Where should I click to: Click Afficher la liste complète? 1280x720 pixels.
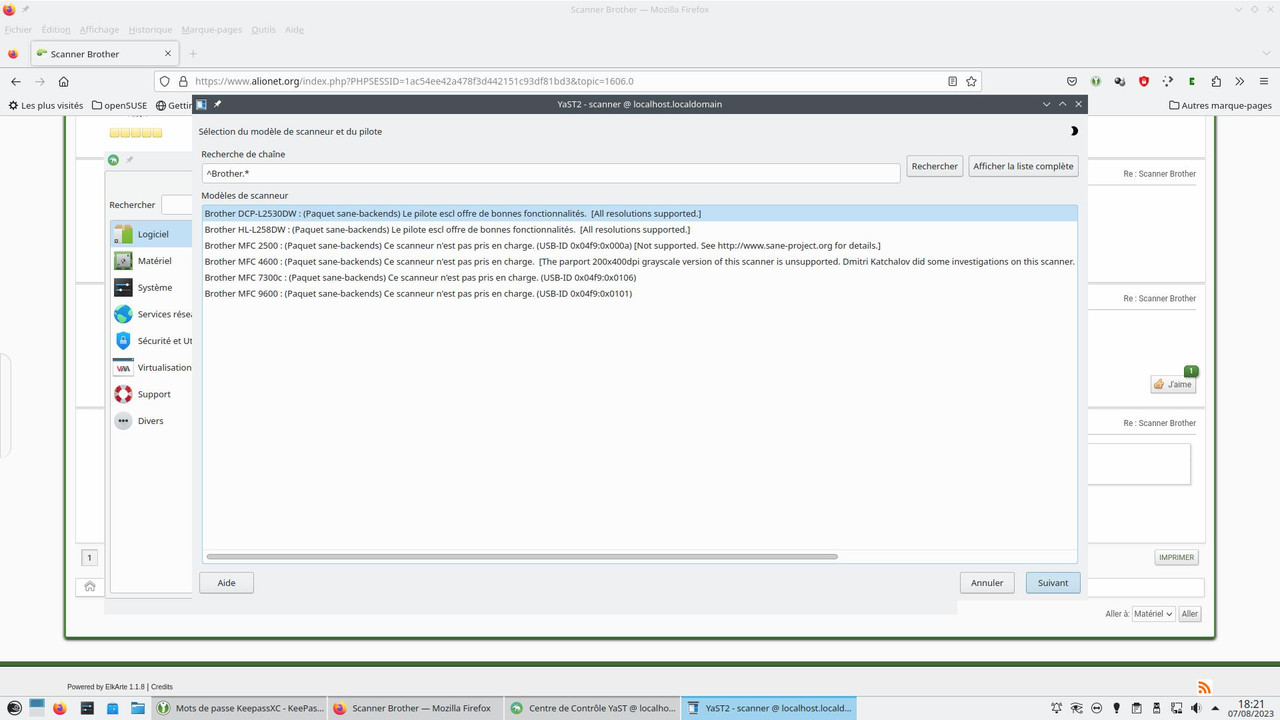pyautogui.click(x=1023, y=166)
